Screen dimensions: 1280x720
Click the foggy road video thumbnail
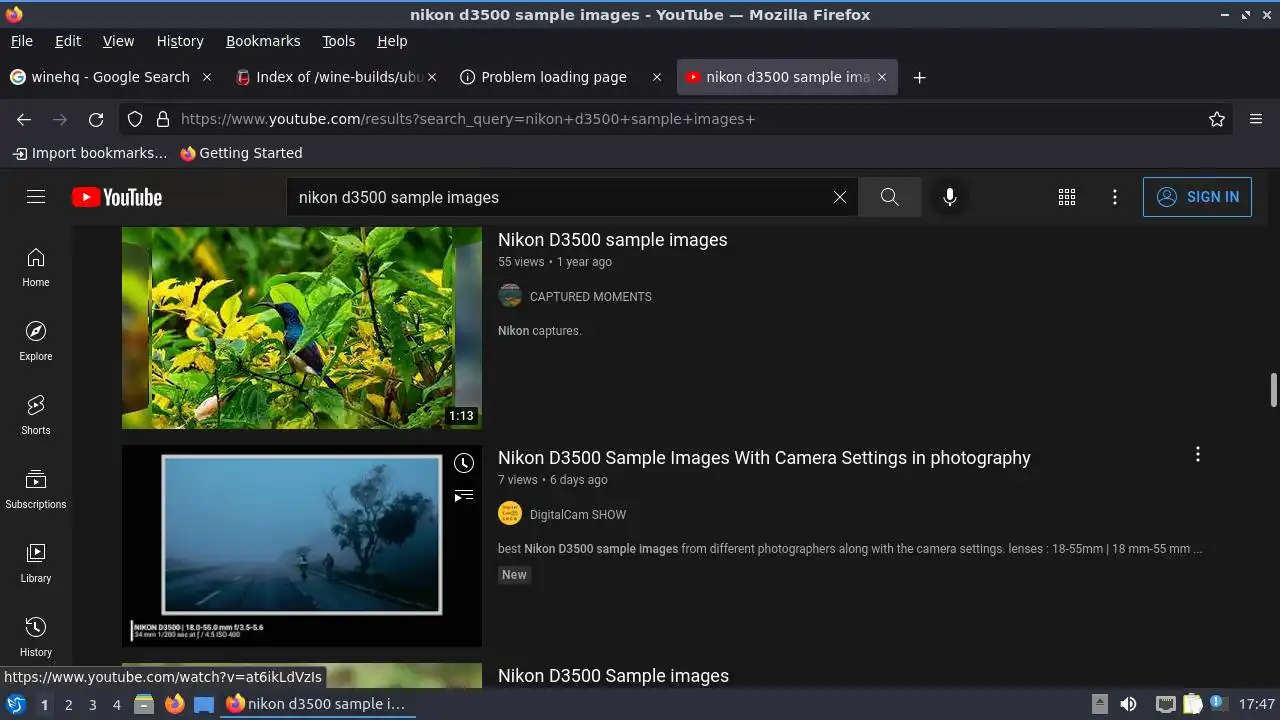coord(302,546)
